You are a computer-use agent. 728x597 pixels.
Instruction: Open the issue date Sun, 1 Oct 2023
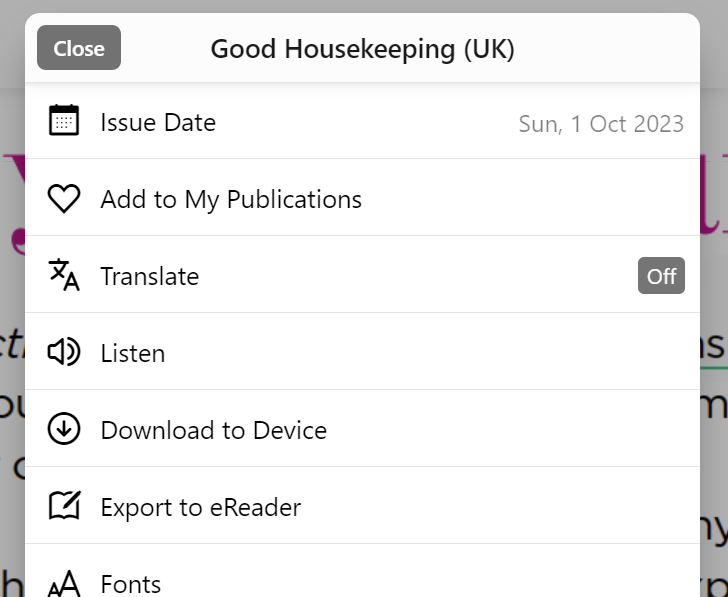coord(601,124)
